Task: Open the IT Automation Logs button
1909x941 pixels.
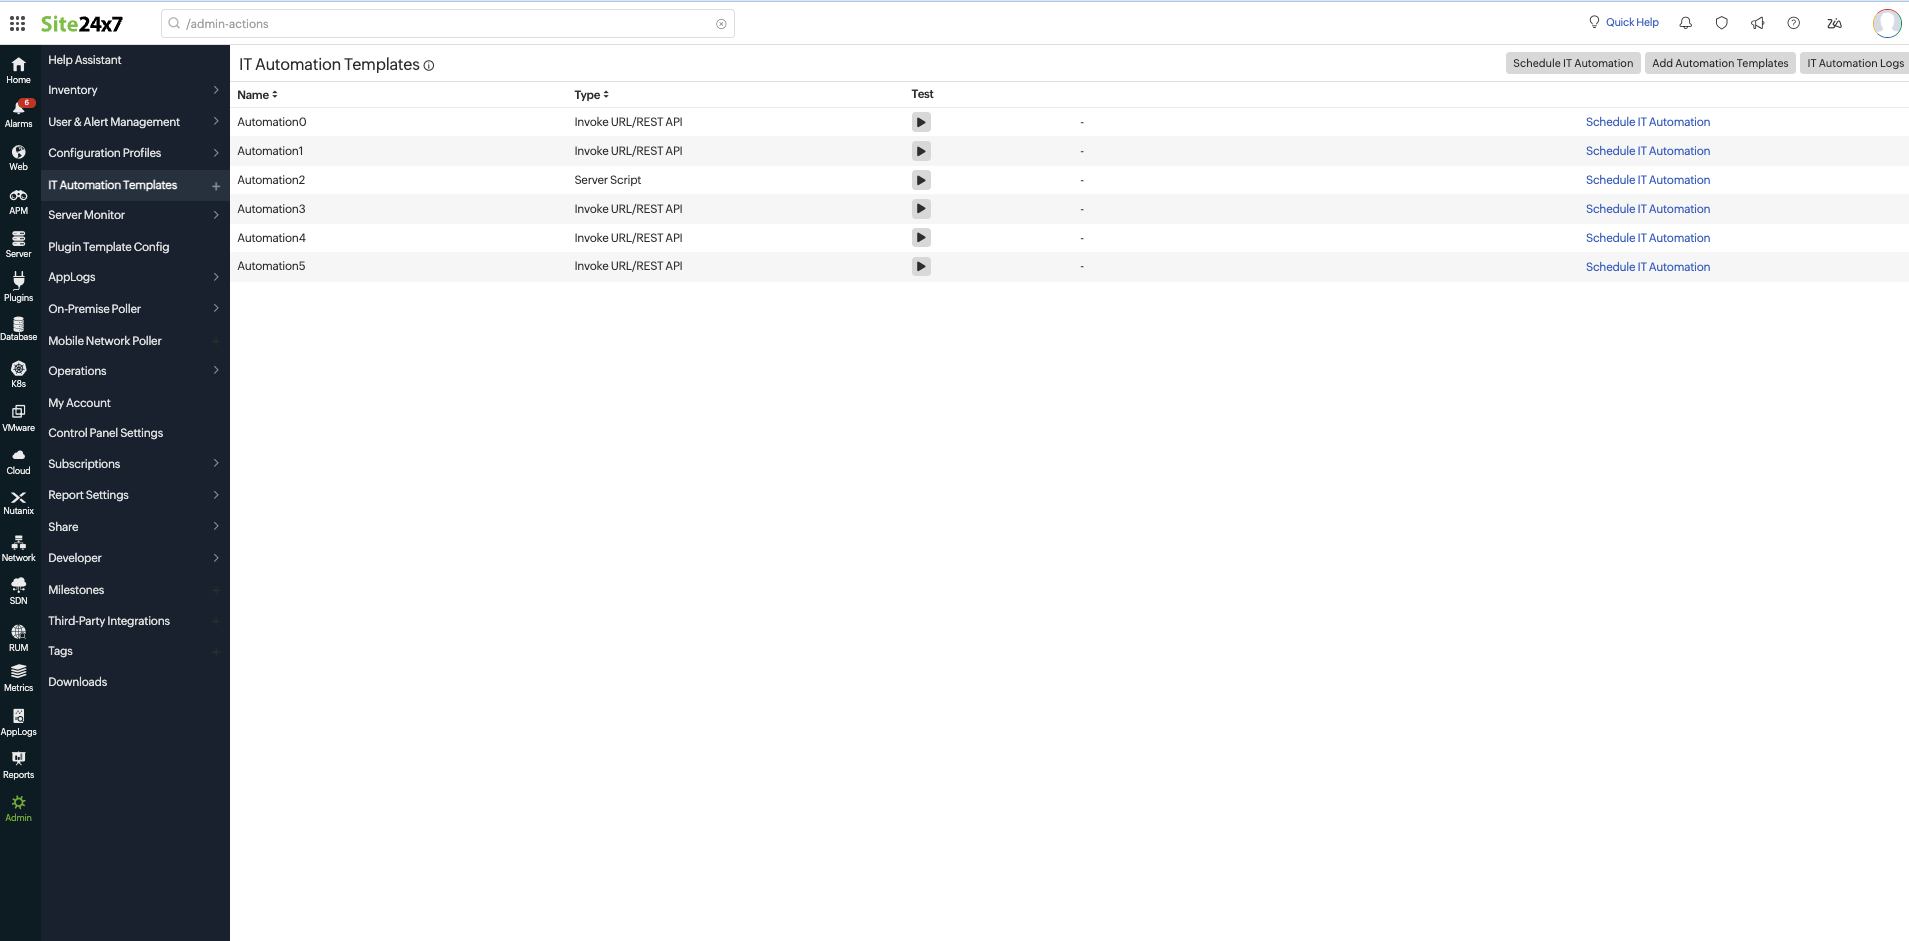Action: tap(1854, 63)
